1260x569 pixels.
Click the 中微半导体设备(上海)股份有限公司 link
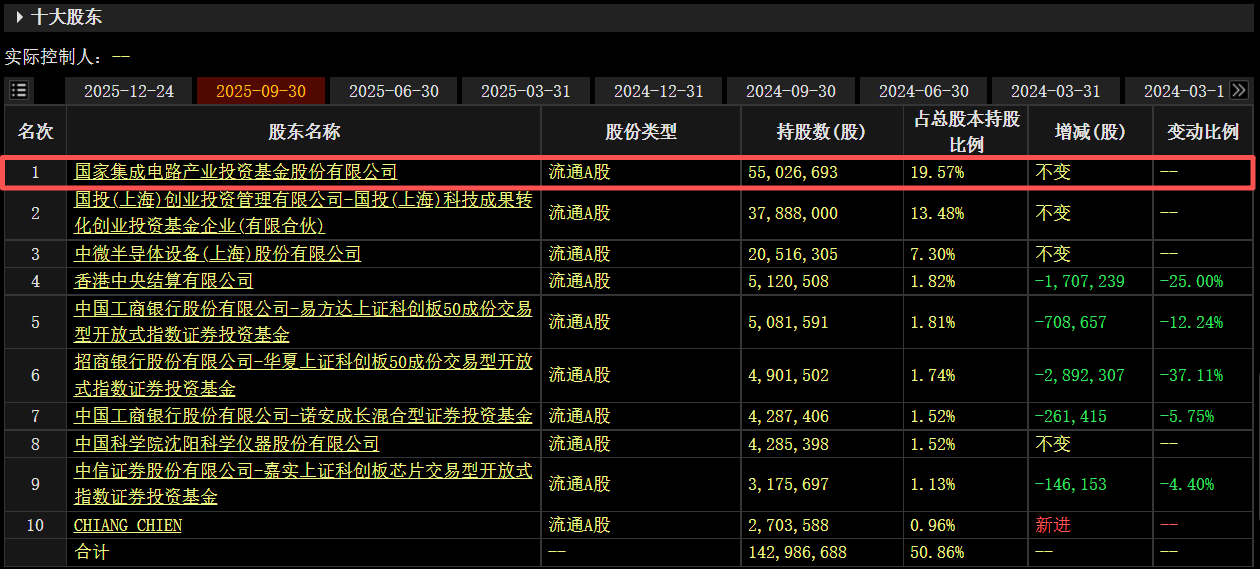click(217, 254)
